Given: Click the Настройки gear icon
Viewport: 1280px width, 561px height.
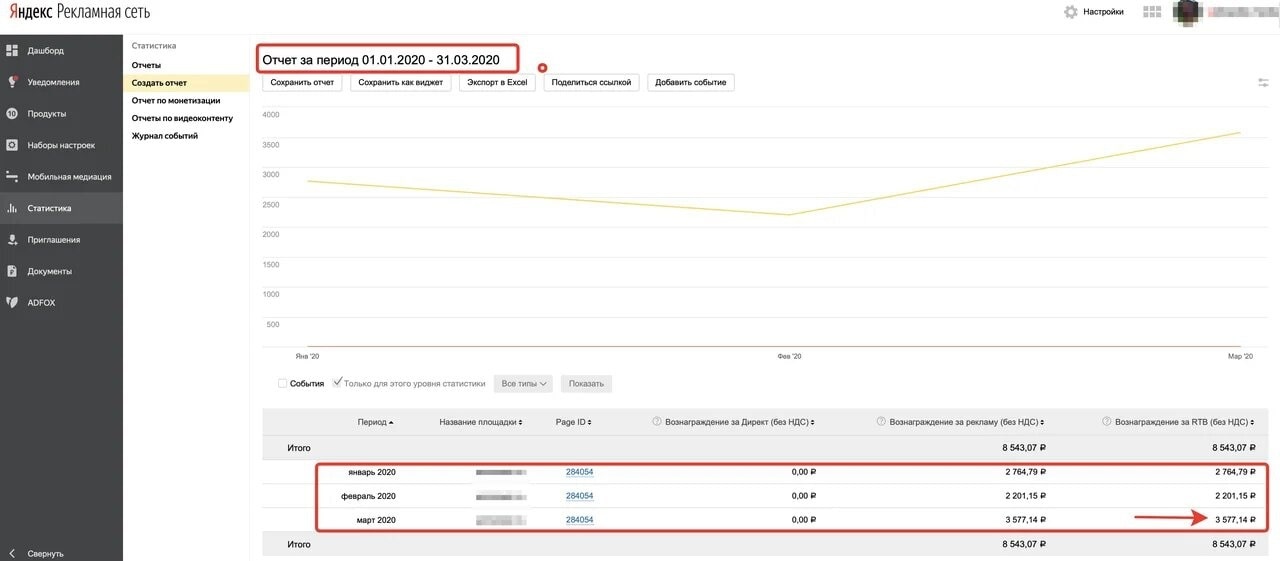Looking at the screenshot, I should tap(1071, 12).
